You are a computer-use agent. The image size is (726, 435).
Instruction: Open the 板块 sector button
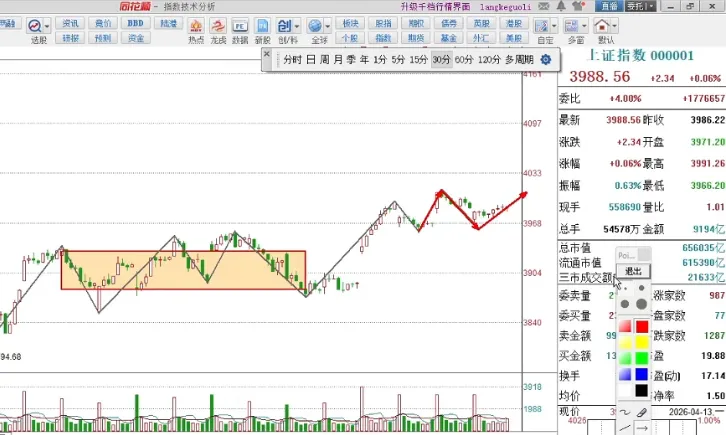coord(350,23)
